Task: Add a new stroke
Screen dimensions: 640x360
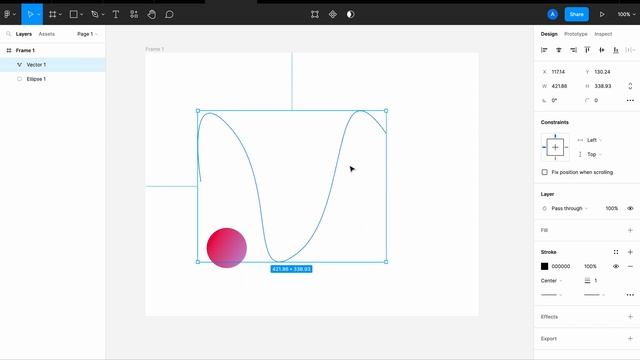Action: pos(630,252)
